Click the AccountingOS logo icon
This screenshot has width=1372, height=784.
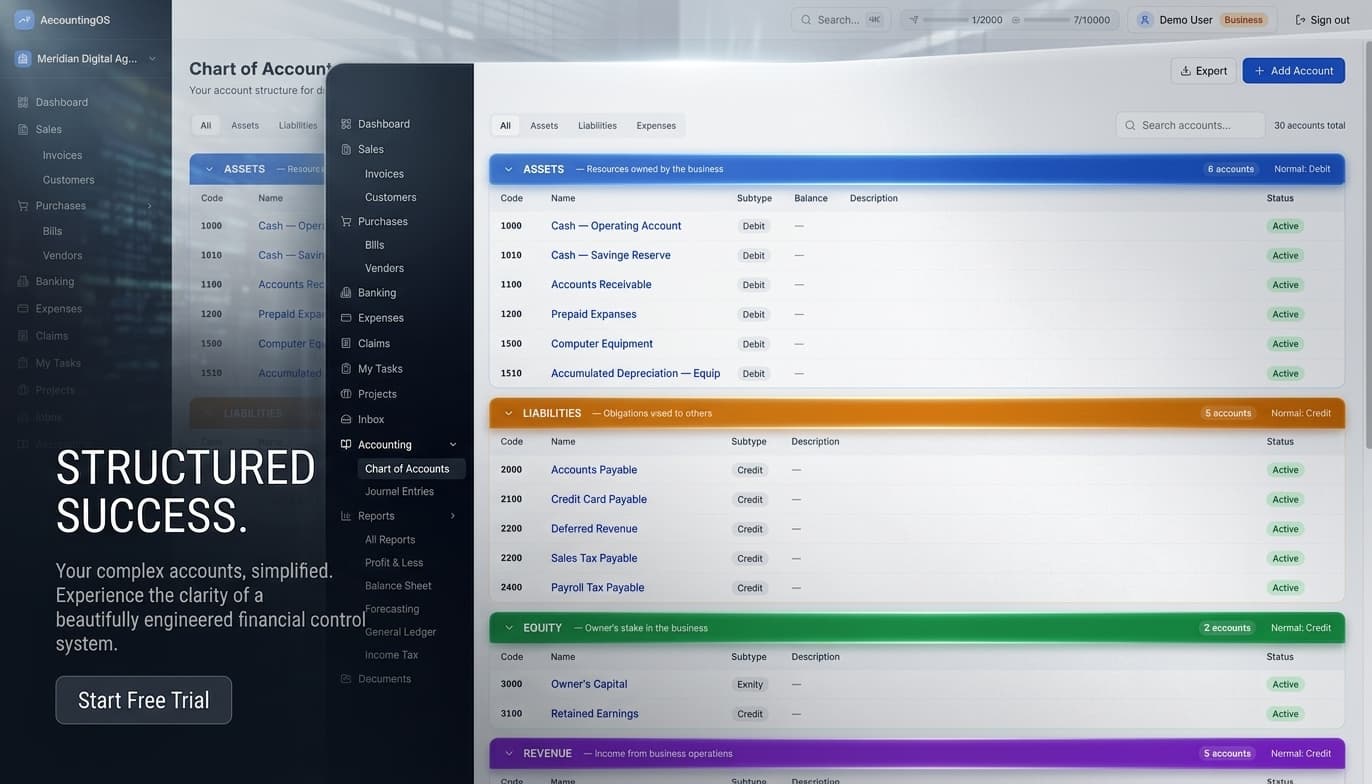pyautogui.click(x=24, y=20)
